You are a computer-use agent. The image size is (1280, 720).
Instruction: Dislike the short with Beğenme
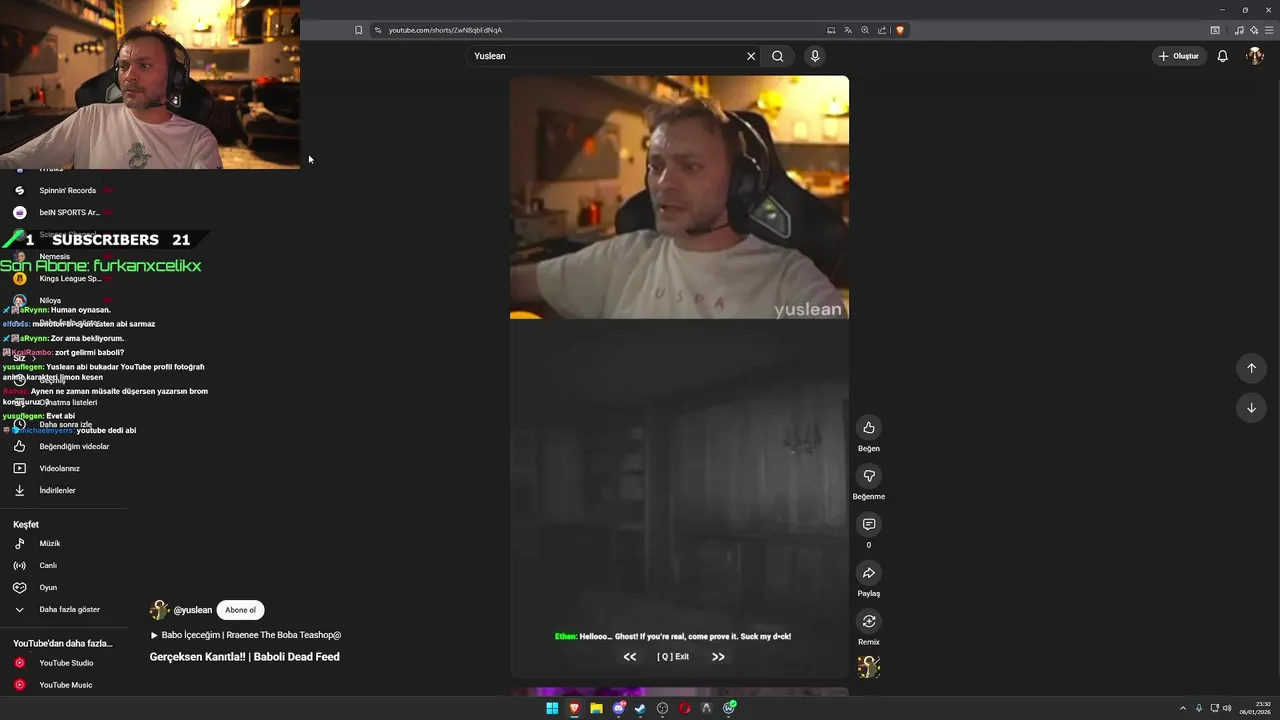pyautogui.click(x=869, y=476)
